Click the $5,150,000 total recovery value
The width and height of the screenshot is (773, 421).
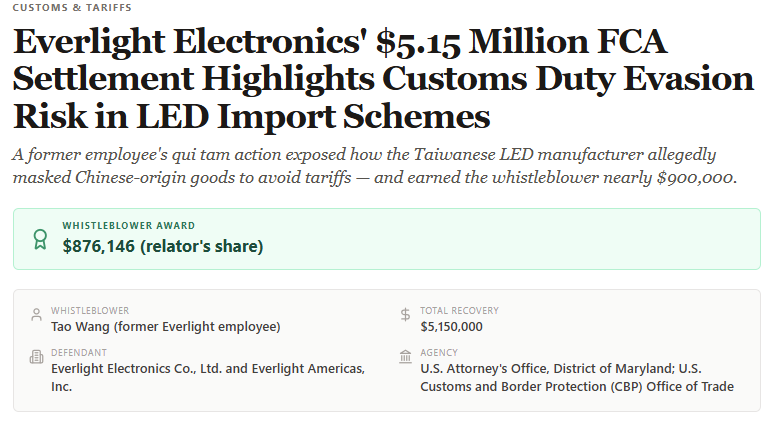[452, 327]
